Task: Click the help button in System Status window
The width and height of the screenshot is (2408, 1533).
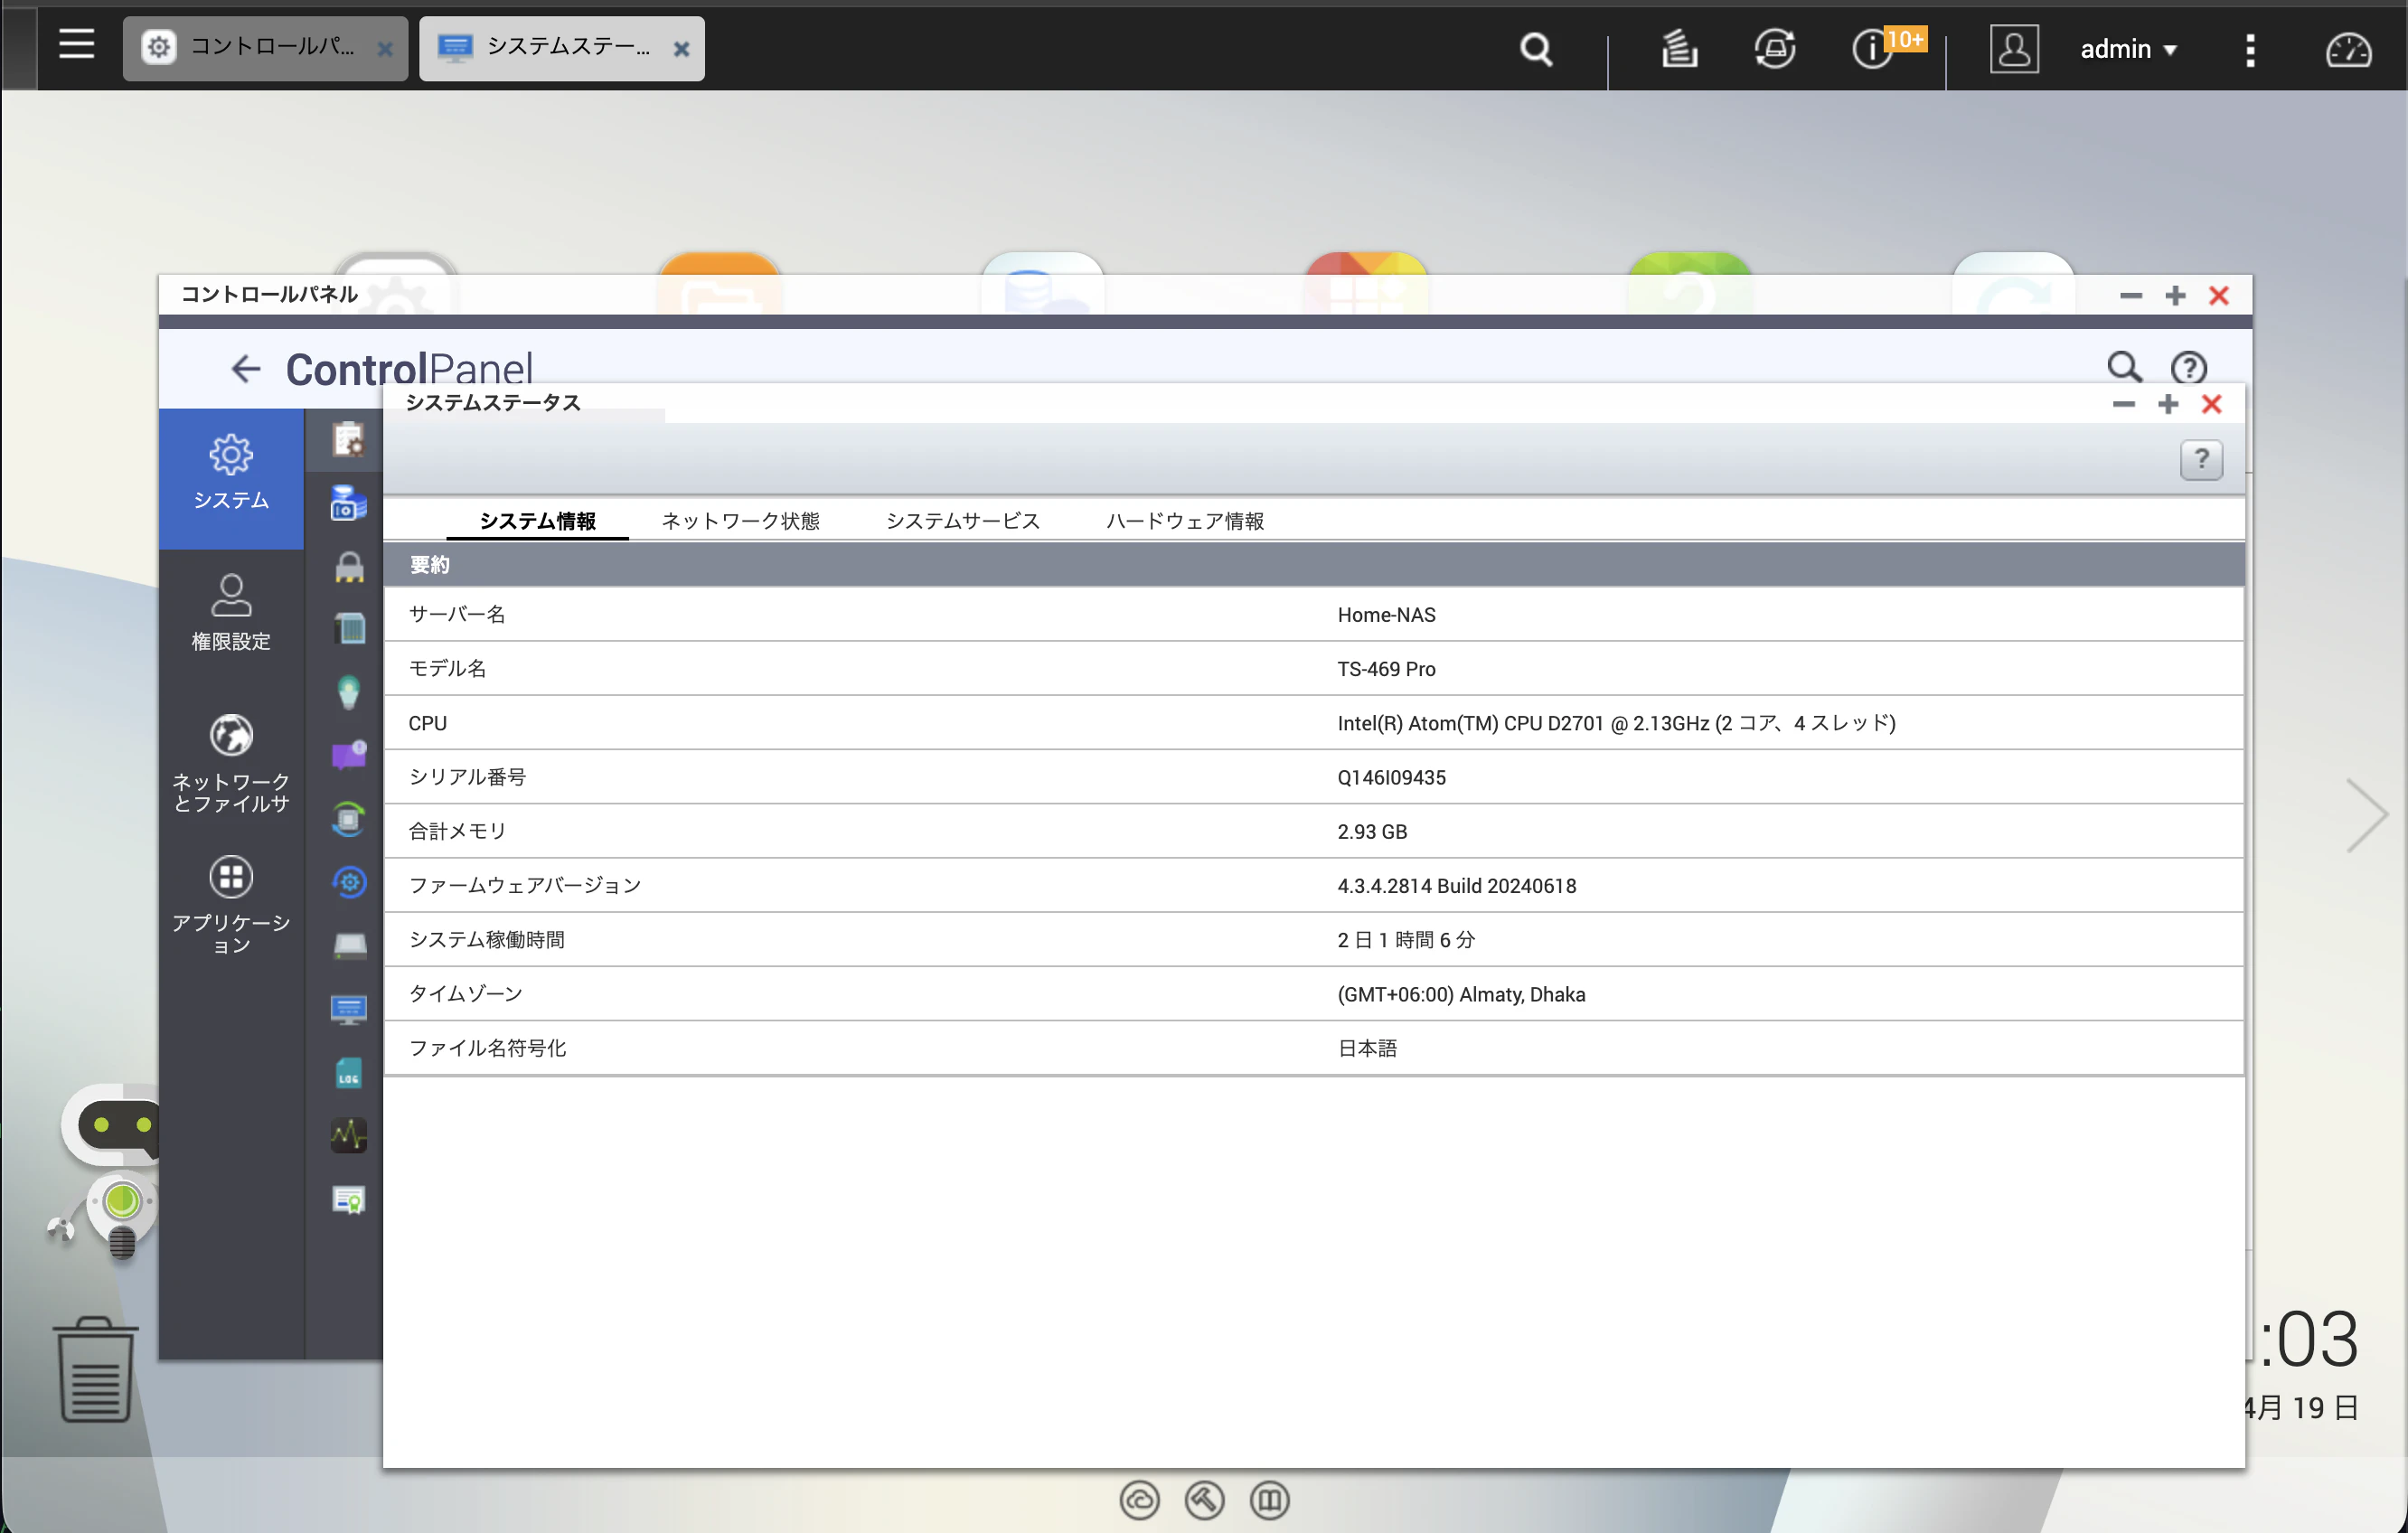Action: click(2200, 460)
